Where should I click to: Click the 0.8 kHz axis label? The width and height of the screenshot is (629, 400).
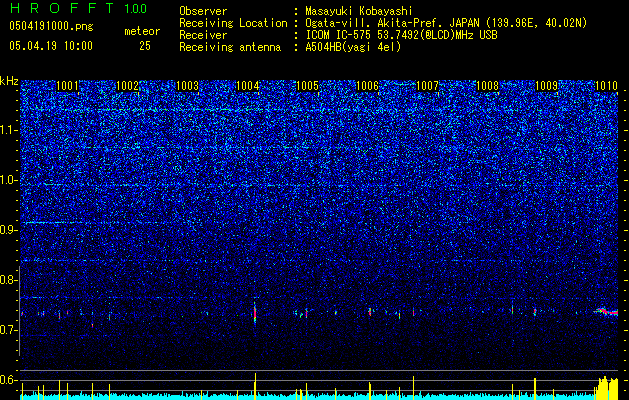pyautogui.click(x=8, y=280)
